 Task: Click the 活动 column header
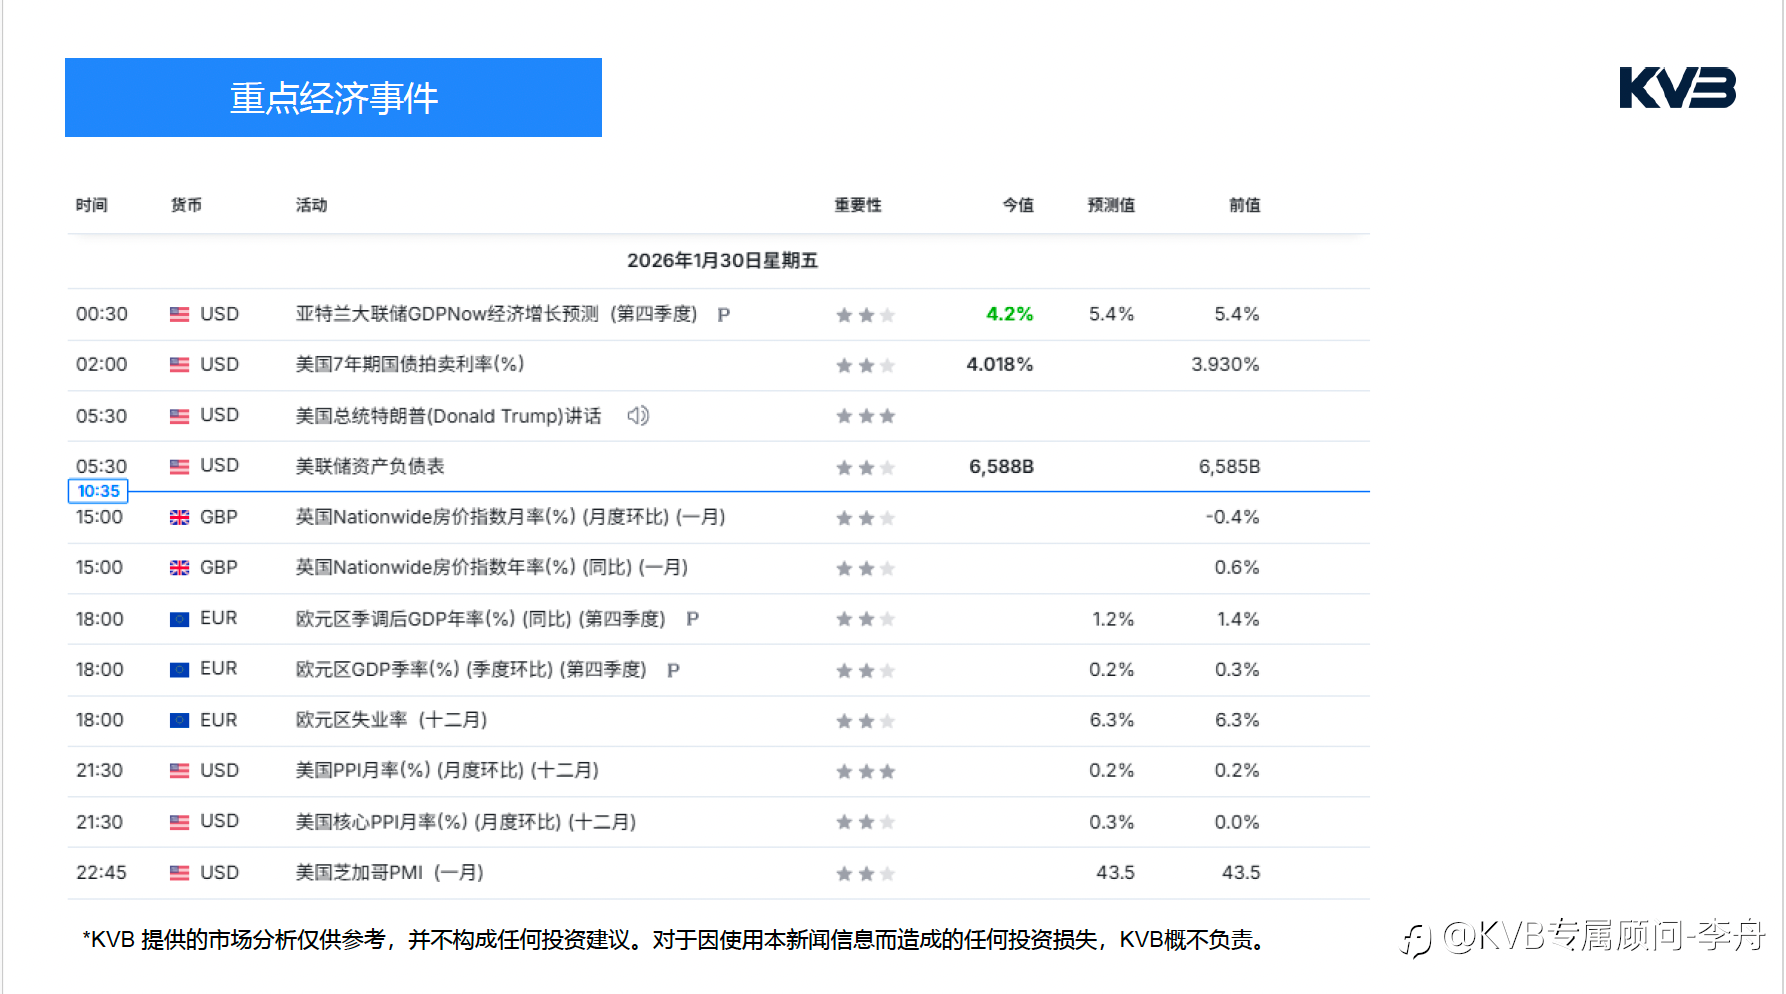pyautogui.click(x=312, y=205)
